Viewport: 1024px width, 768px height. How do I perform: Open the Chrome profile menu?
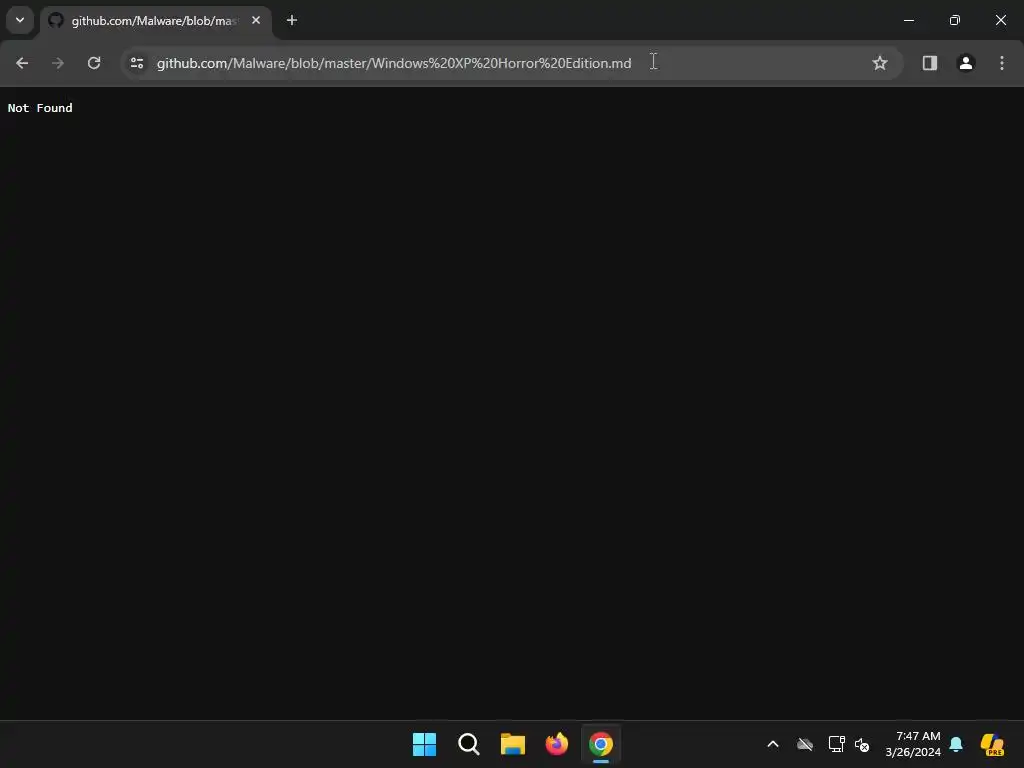tap(965, 63)
